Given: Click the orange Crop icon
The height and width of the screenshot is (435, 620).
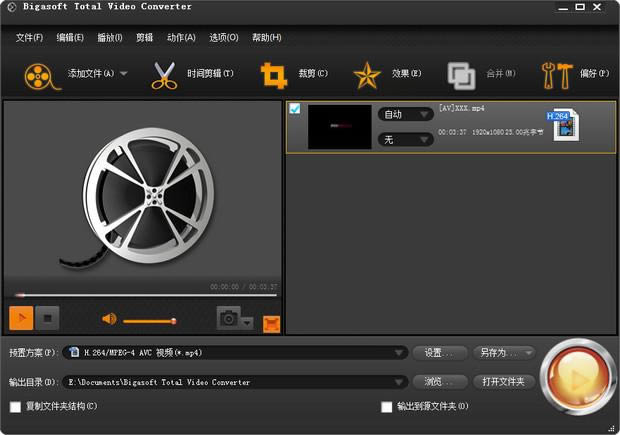Looking at the screenshot, I should [x=273, y=75].
